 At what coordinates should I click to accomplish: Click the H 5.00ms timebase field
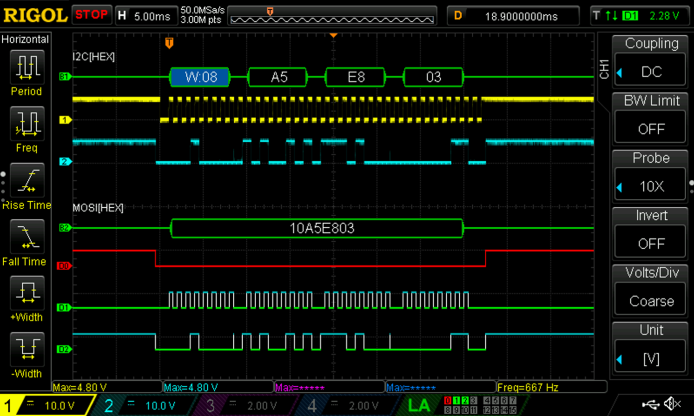(147, 16)
